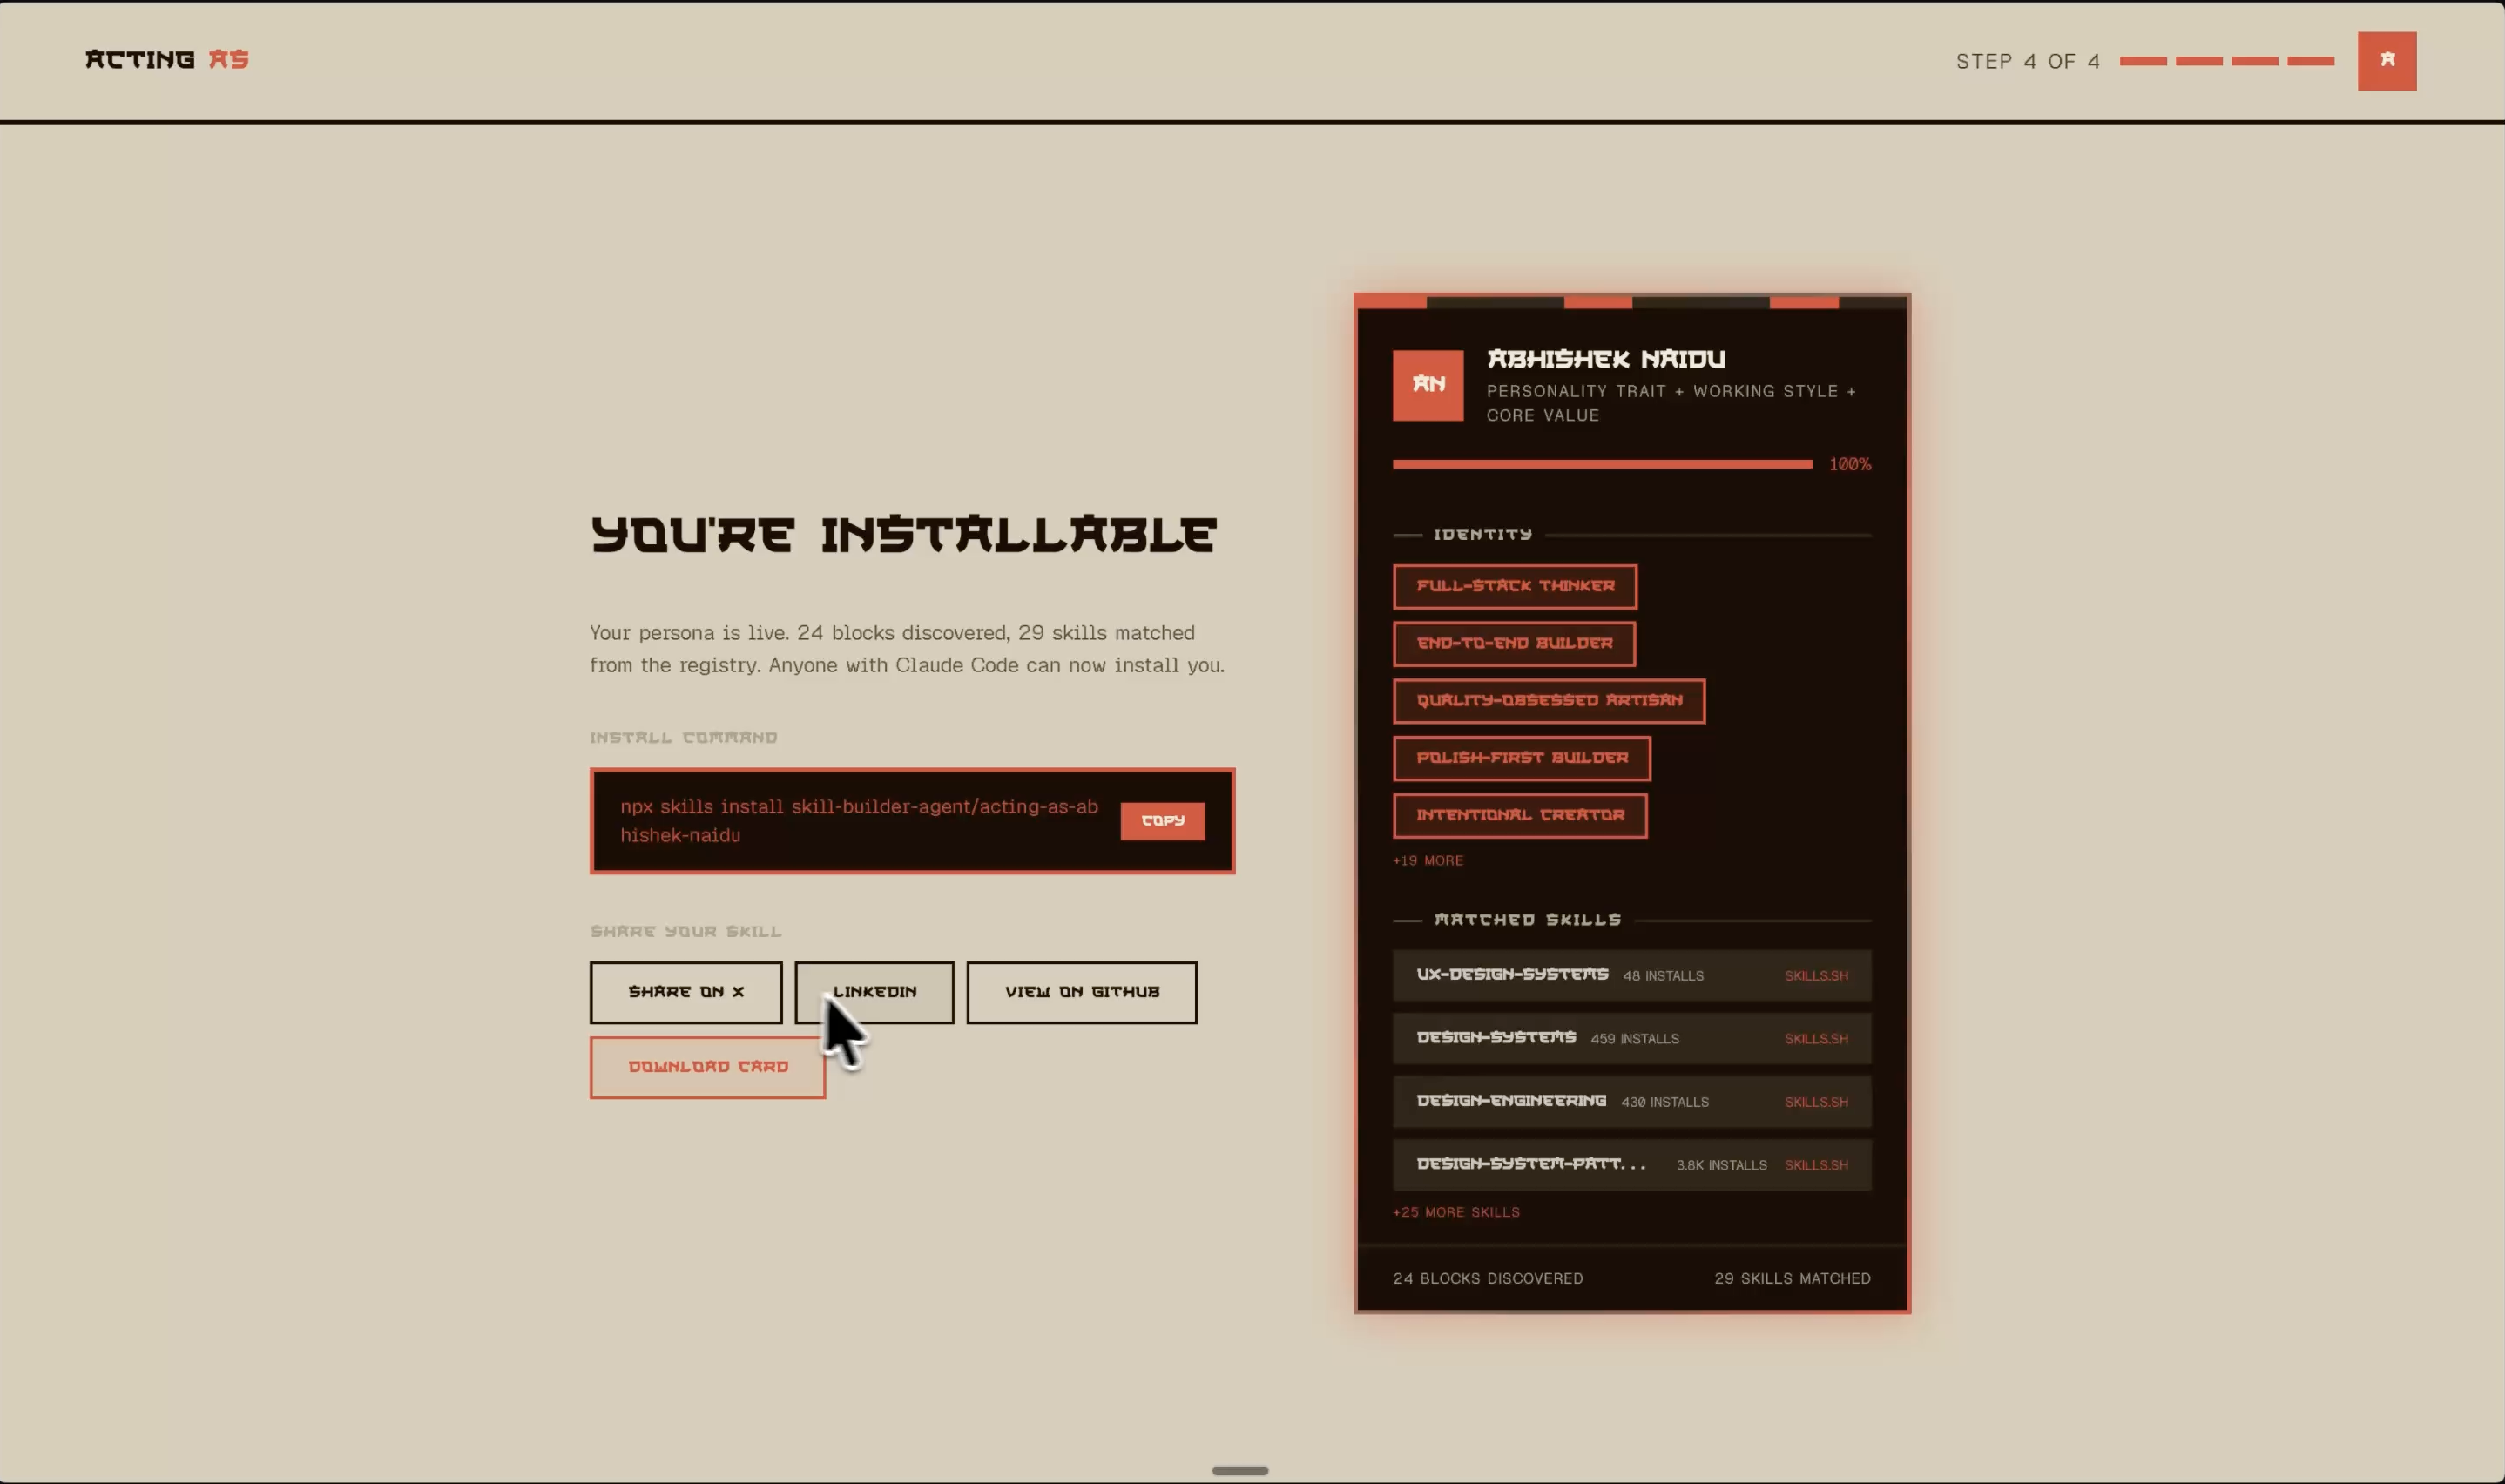This screenshot has width=2505, height=1484.
Task: Select the Full-Stack Thinker identity tag
Action: point(1514,586)
